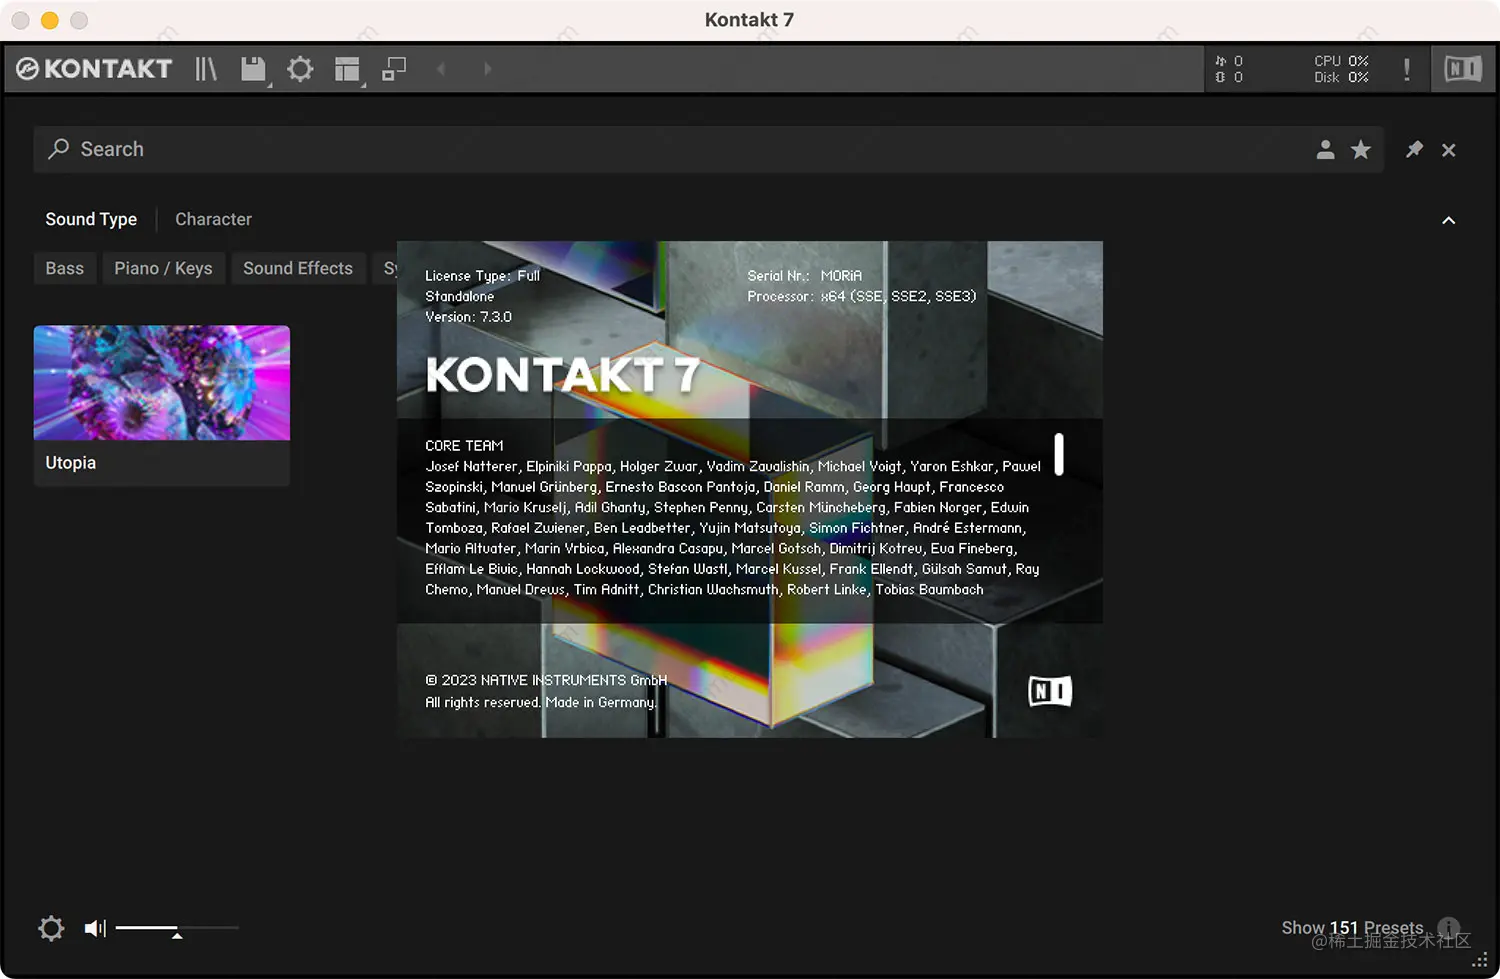1500x979 pixels.
Task: Toggle the minimized view icon
Action: [393, 68]
